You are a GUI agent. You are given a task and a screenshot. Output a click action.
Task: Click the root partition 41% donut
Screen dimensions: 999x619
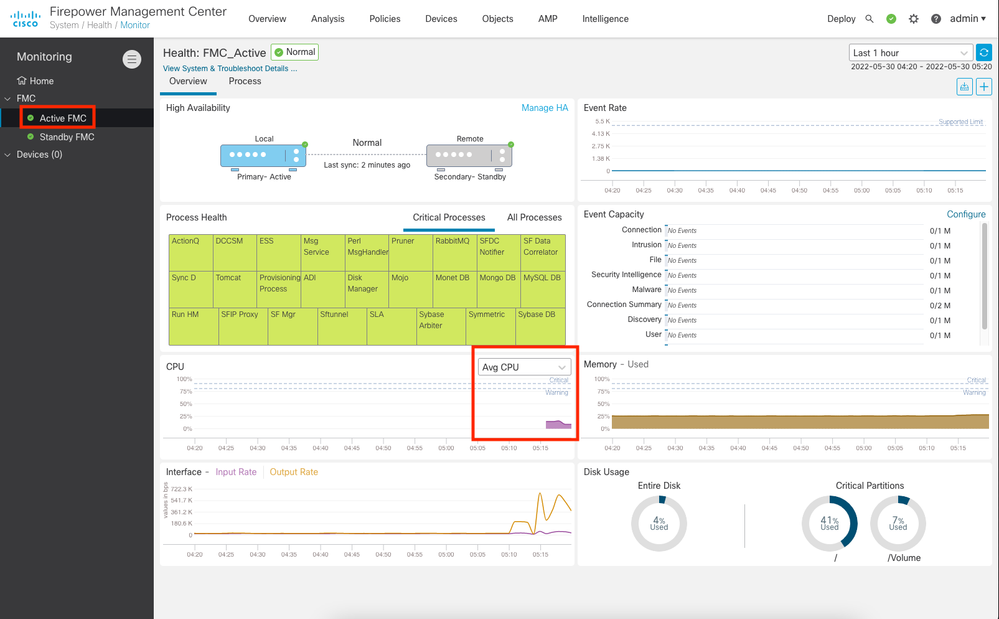pos(830,523)
